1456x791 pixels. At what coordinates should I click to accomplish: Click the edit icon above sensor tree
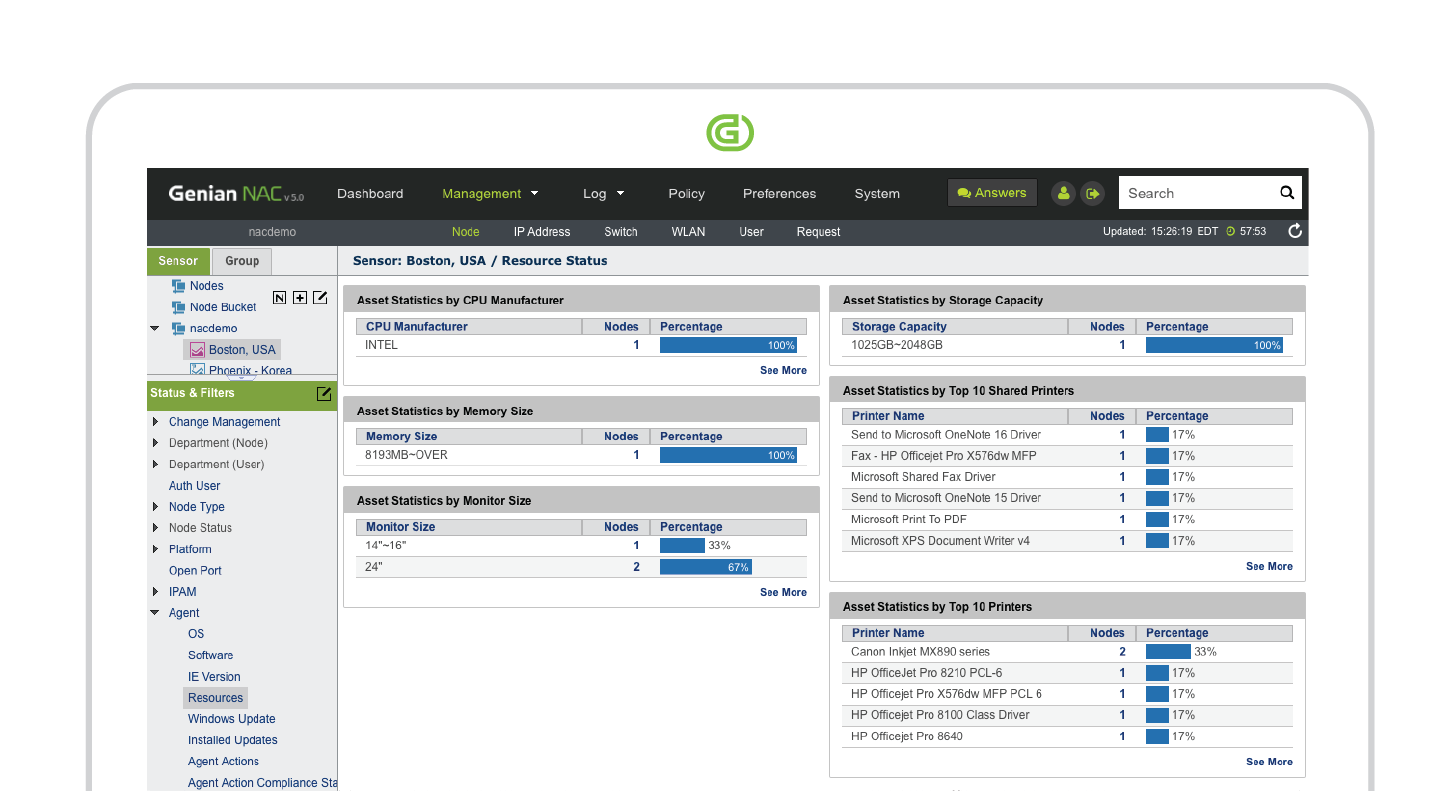(320, 297)
